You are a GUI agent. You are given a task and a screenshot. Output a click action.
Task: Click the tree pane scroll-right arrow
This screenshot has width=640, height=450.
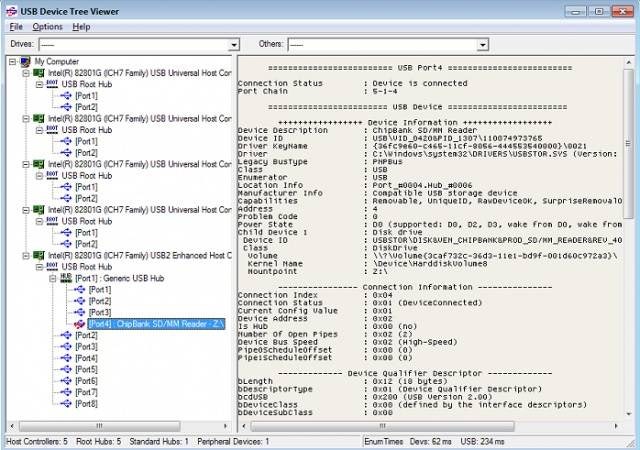point(225,426)
